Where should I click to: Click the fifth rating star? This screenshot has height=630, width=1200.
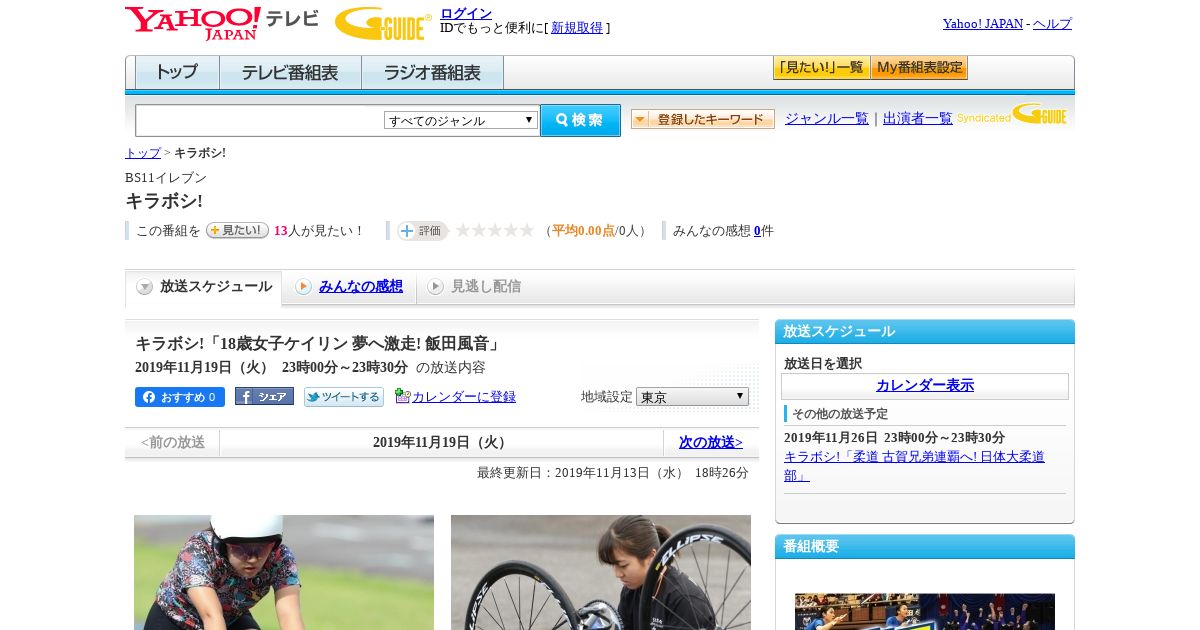[527, 230]
